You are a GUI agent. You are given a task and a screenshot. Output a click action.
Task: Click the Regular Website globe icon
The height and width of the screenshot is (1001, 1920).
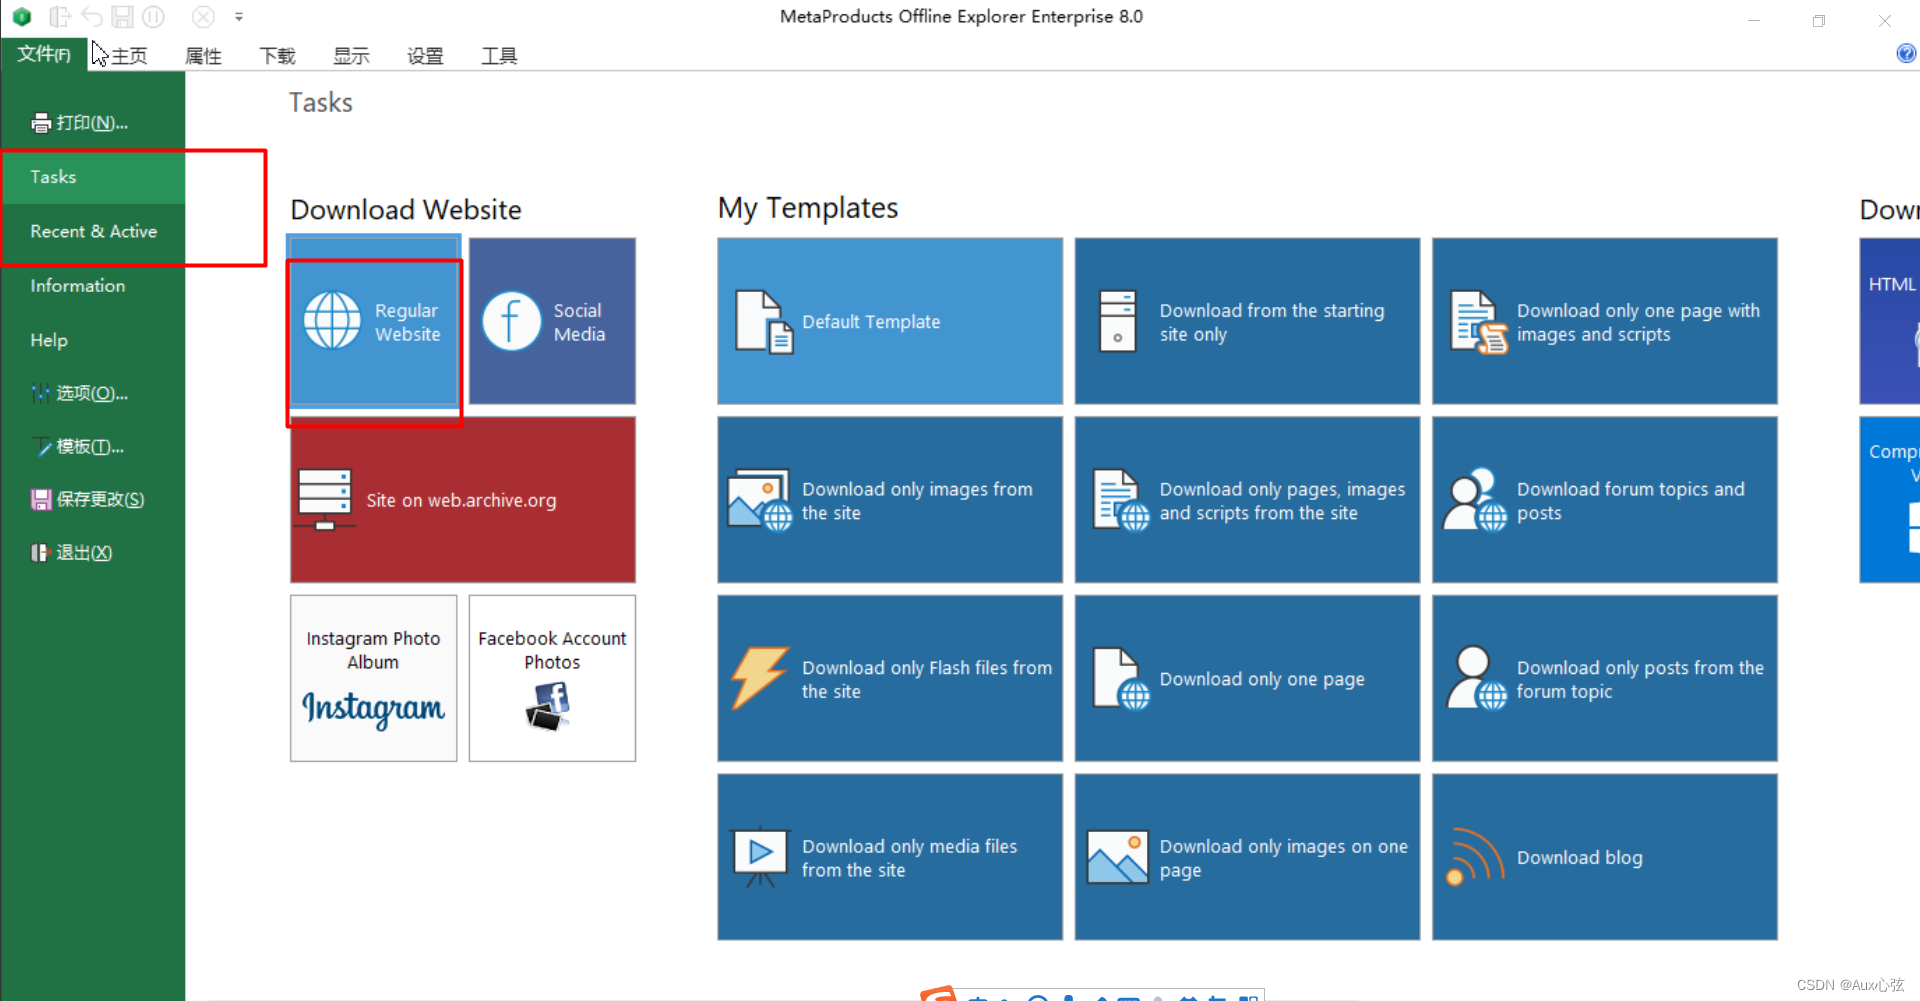(x=332, y=321)
